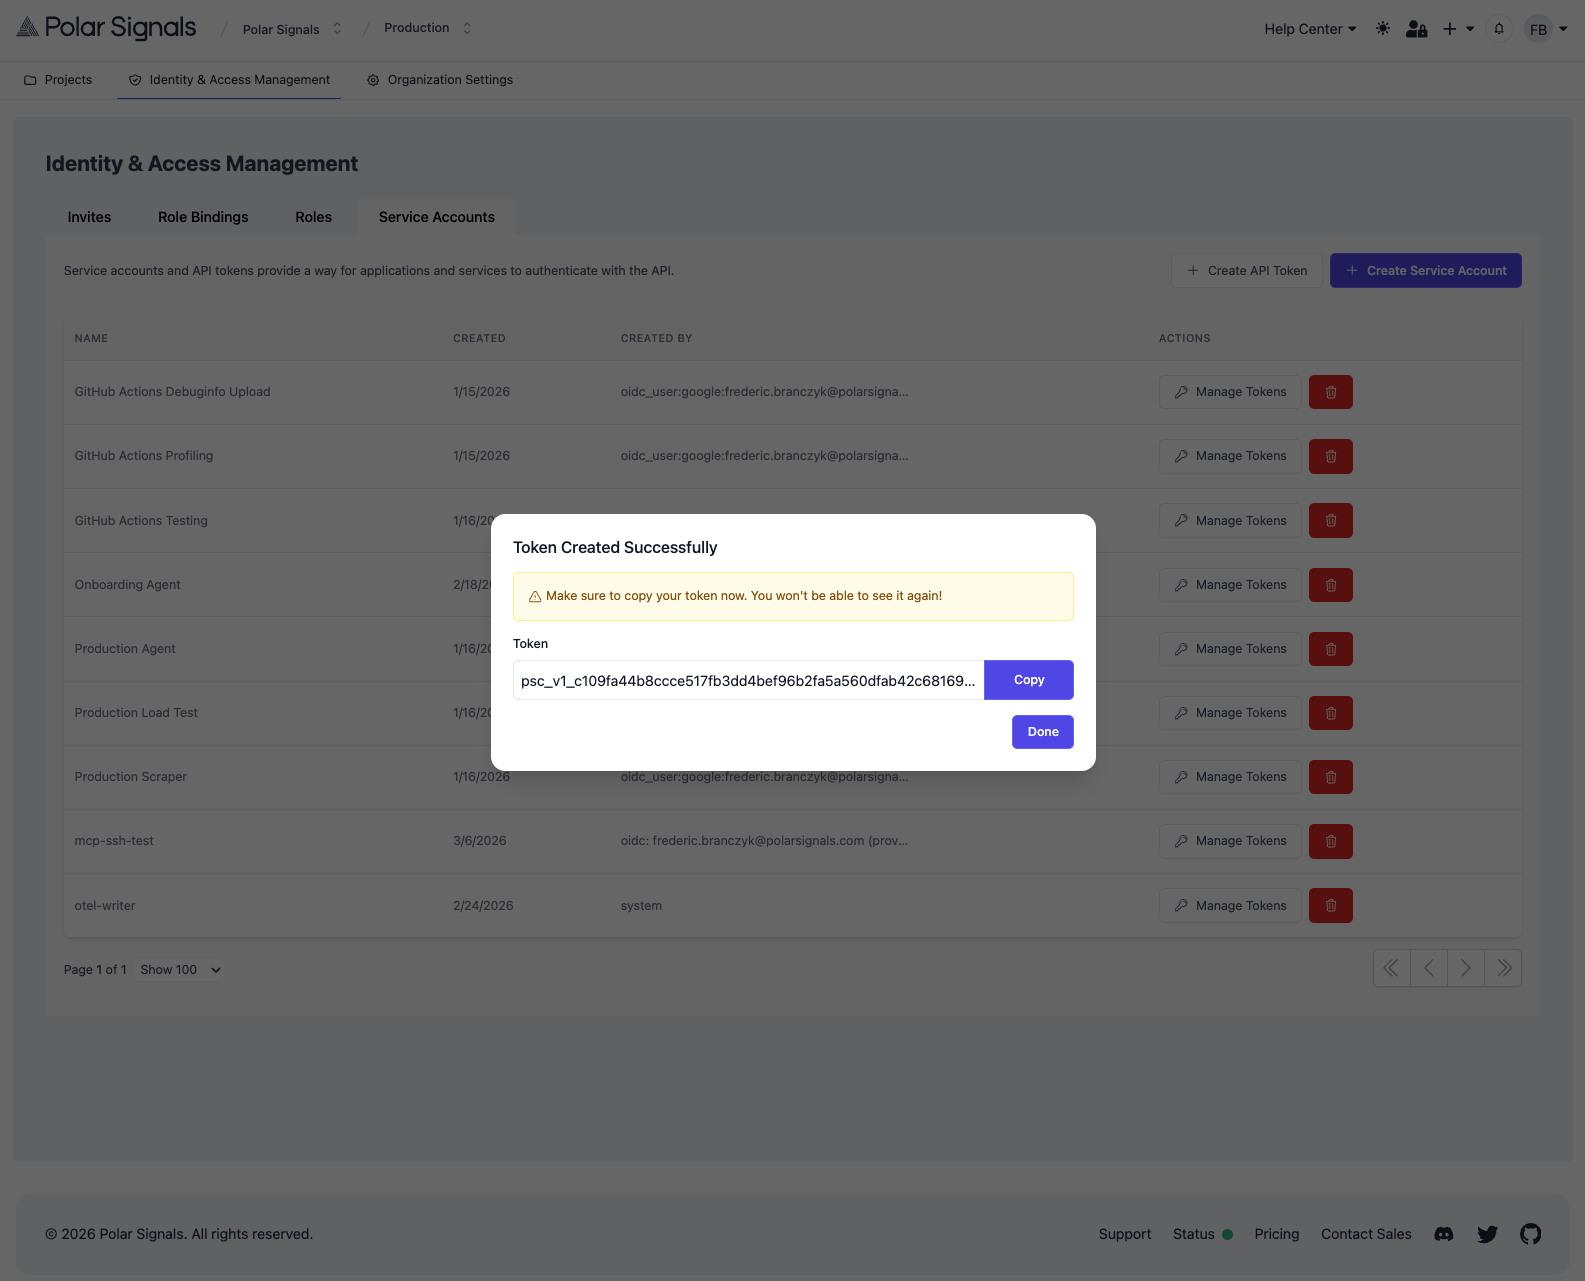1585x1281 pixels.
Task: Delete the otel-writer account
Action: [1330, 906]
